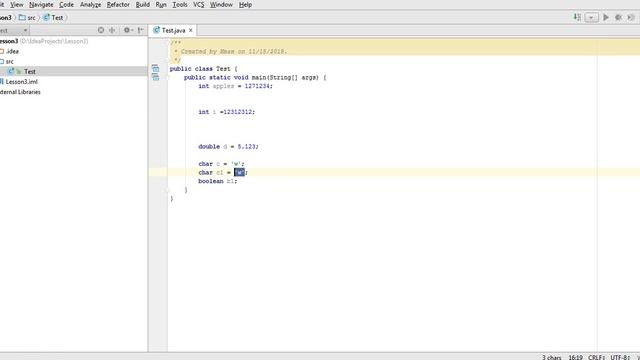Click the Debug bug icon in toolbar
Viewport: 640px width, 360px height.
click(618, 17)
